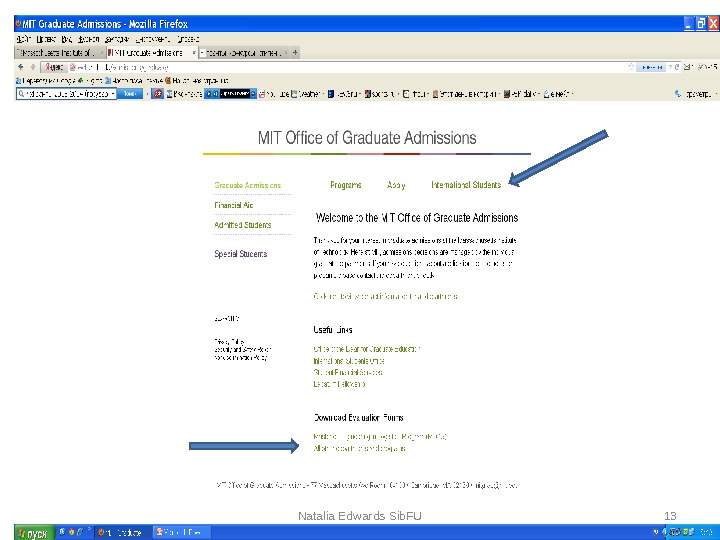Click the bookmark star in address bar
The height and width of the screenshot is (540, 720).
click(x=631, y=67)
